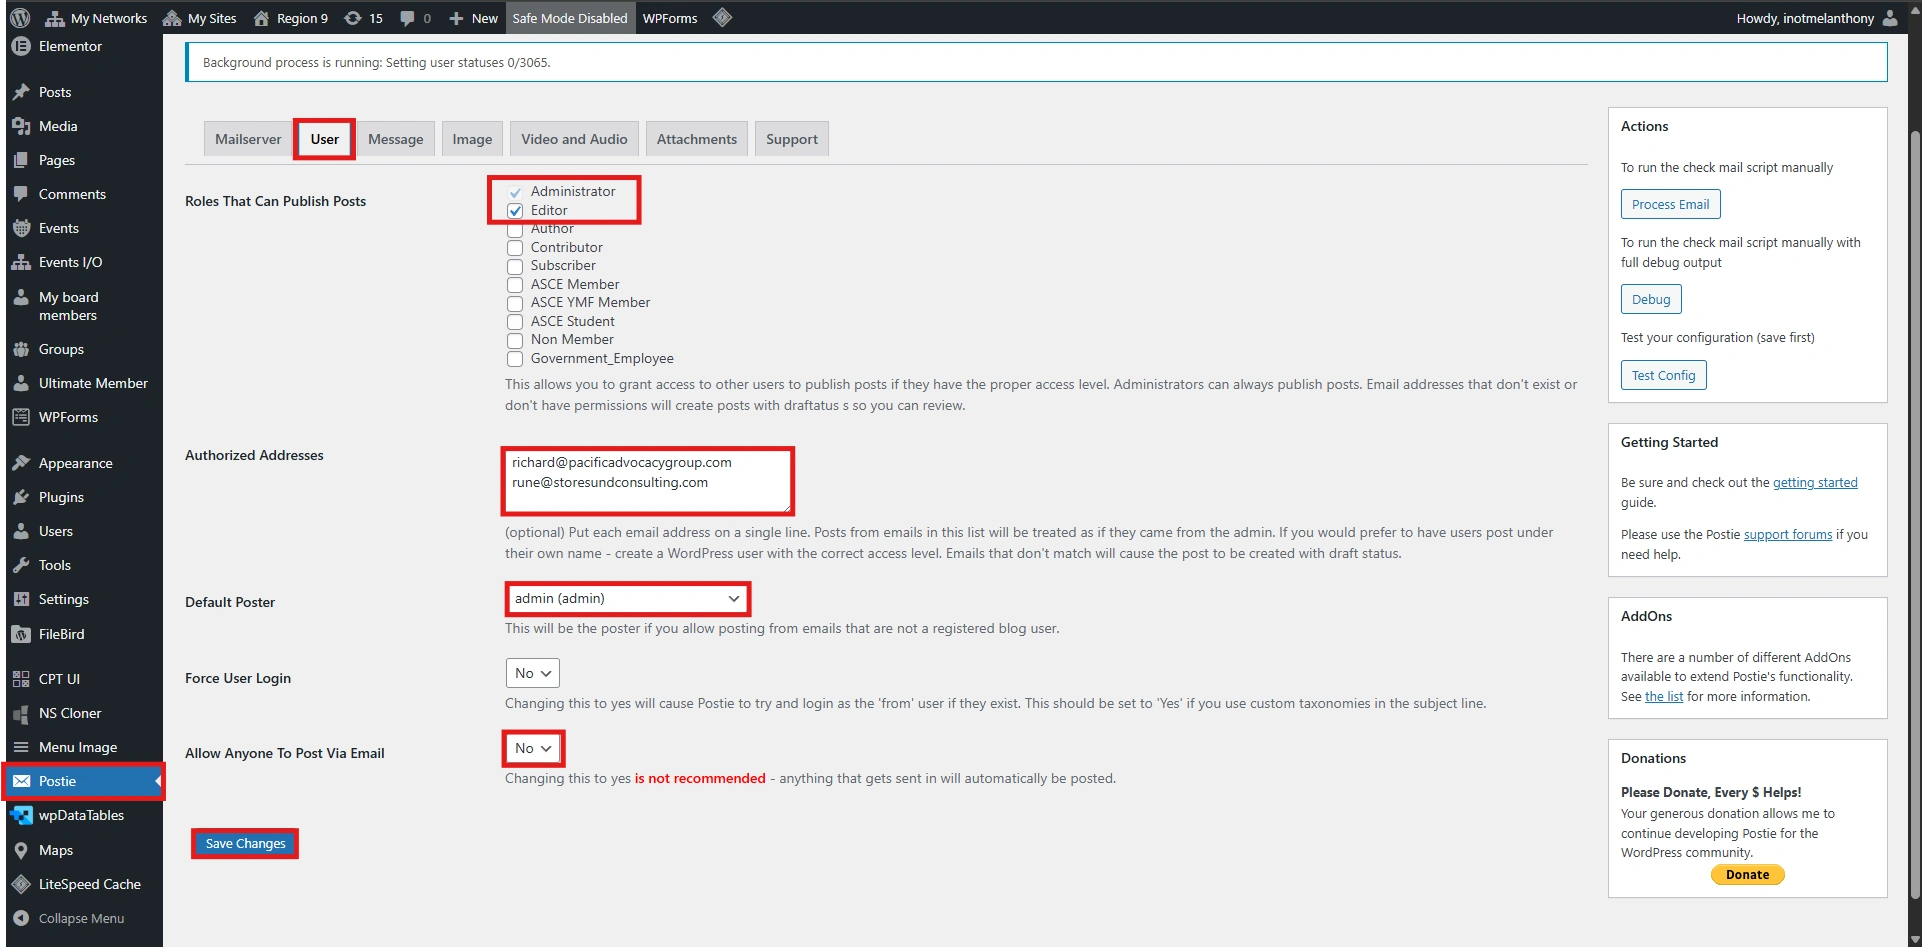Click the Process Email button
Screen dimensions: 1922x947
tap(1671, 204)
